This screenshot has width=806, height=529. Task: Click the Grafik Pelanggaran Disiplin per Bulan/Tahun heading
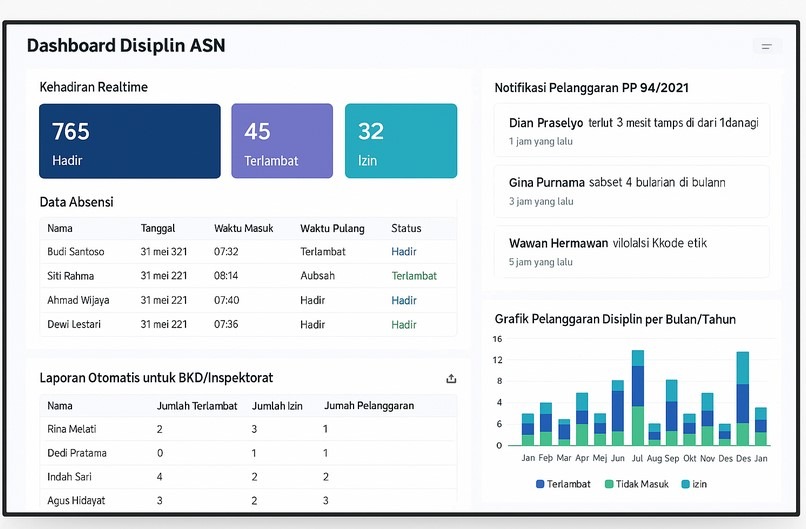(x=615, y=319)
